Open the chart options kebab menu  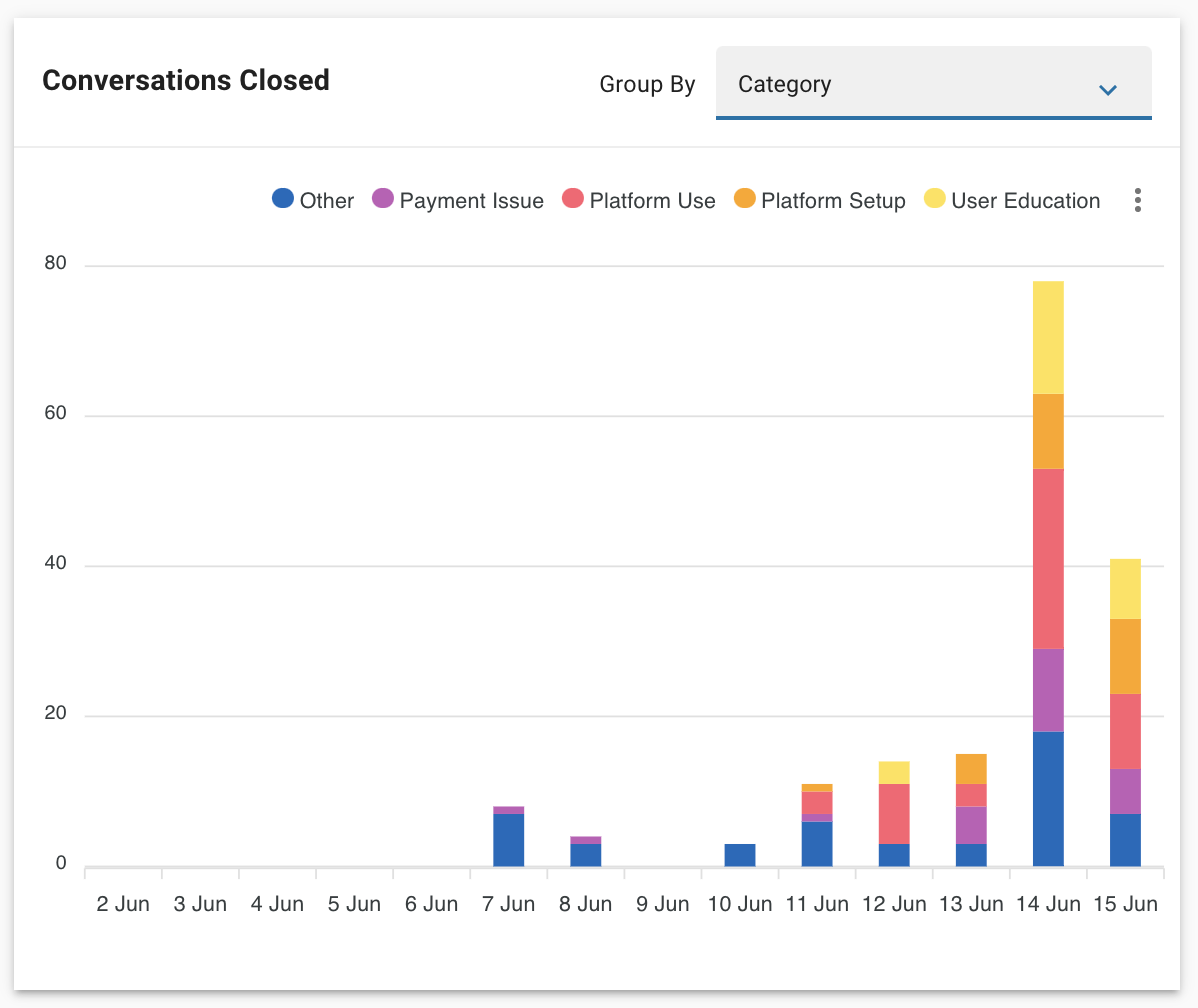pyautogui.click(x=1137, y=201)
